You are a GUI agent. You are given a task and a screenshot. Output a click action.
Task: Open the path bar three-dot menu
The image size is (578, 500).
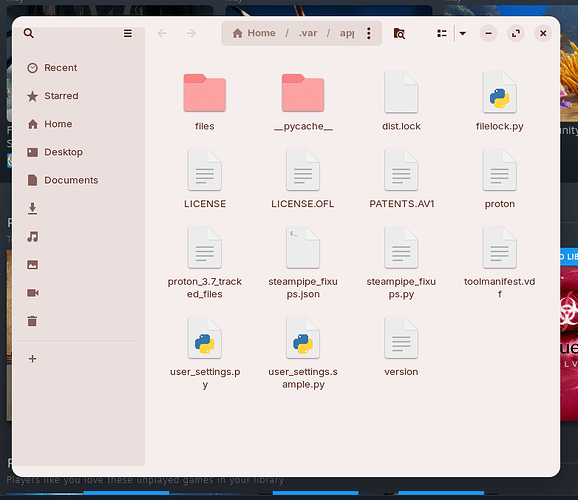[369, 34]
